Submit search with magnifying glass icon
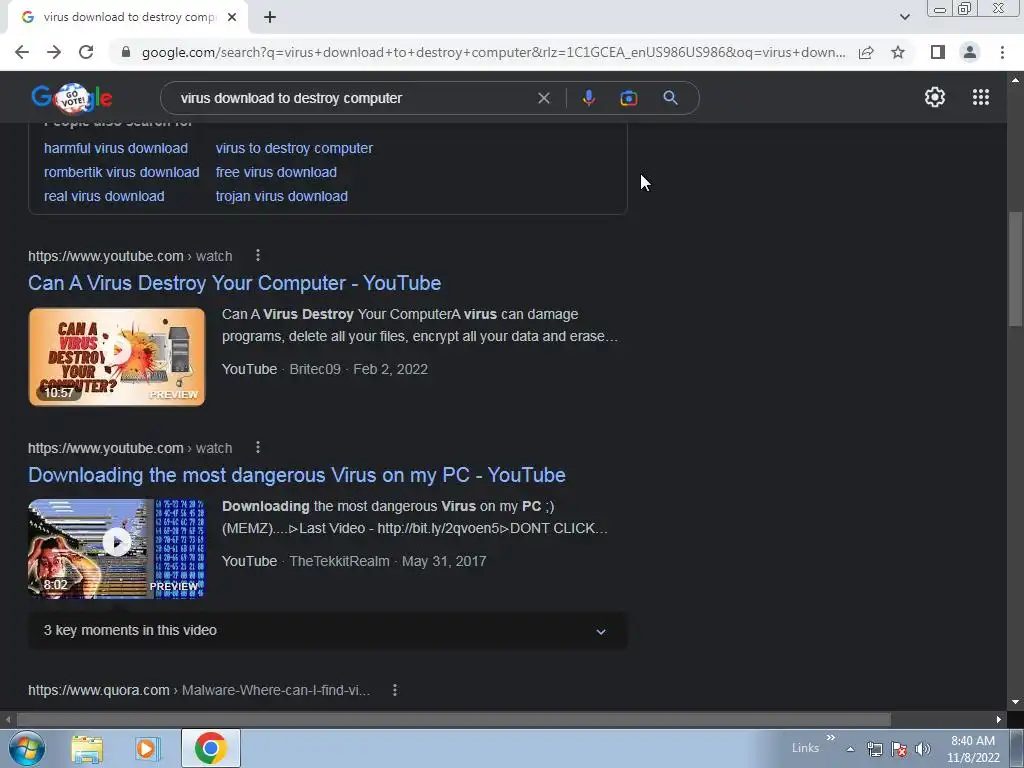This screenshot has height=768, width=1024. [670, 98]
